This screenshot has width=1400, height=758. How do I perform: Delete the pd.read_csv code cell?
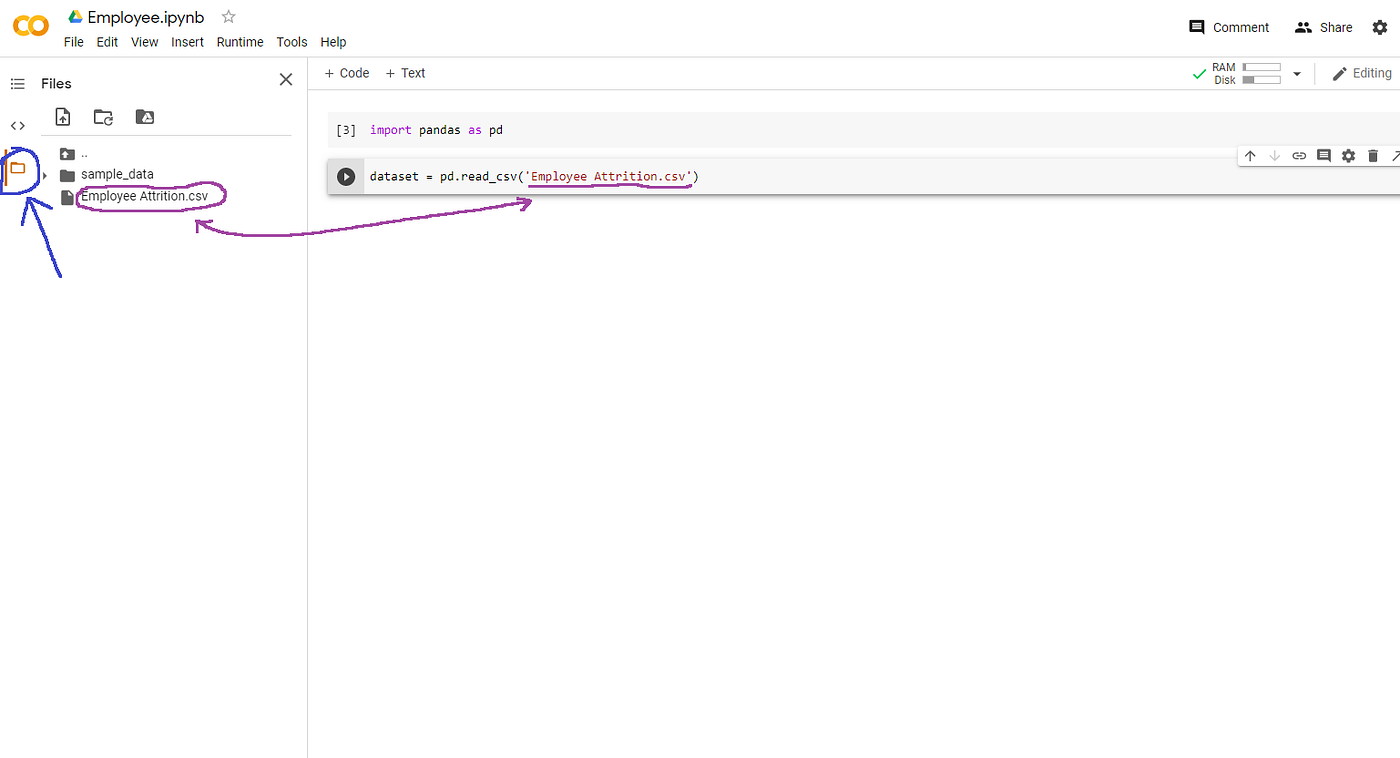coord(1373,155)
